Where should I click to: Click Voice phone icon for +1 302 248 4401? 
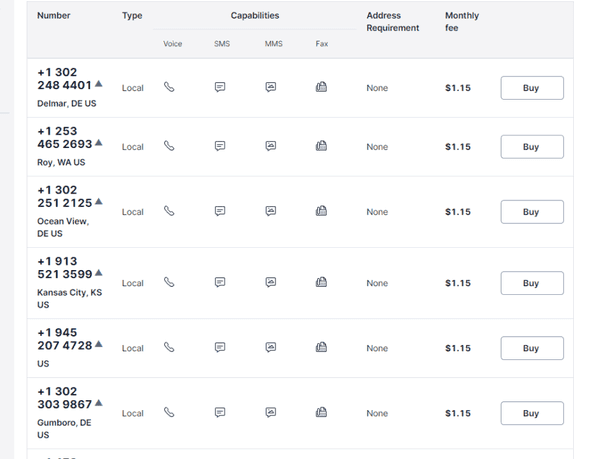click(x=169, y=87)
